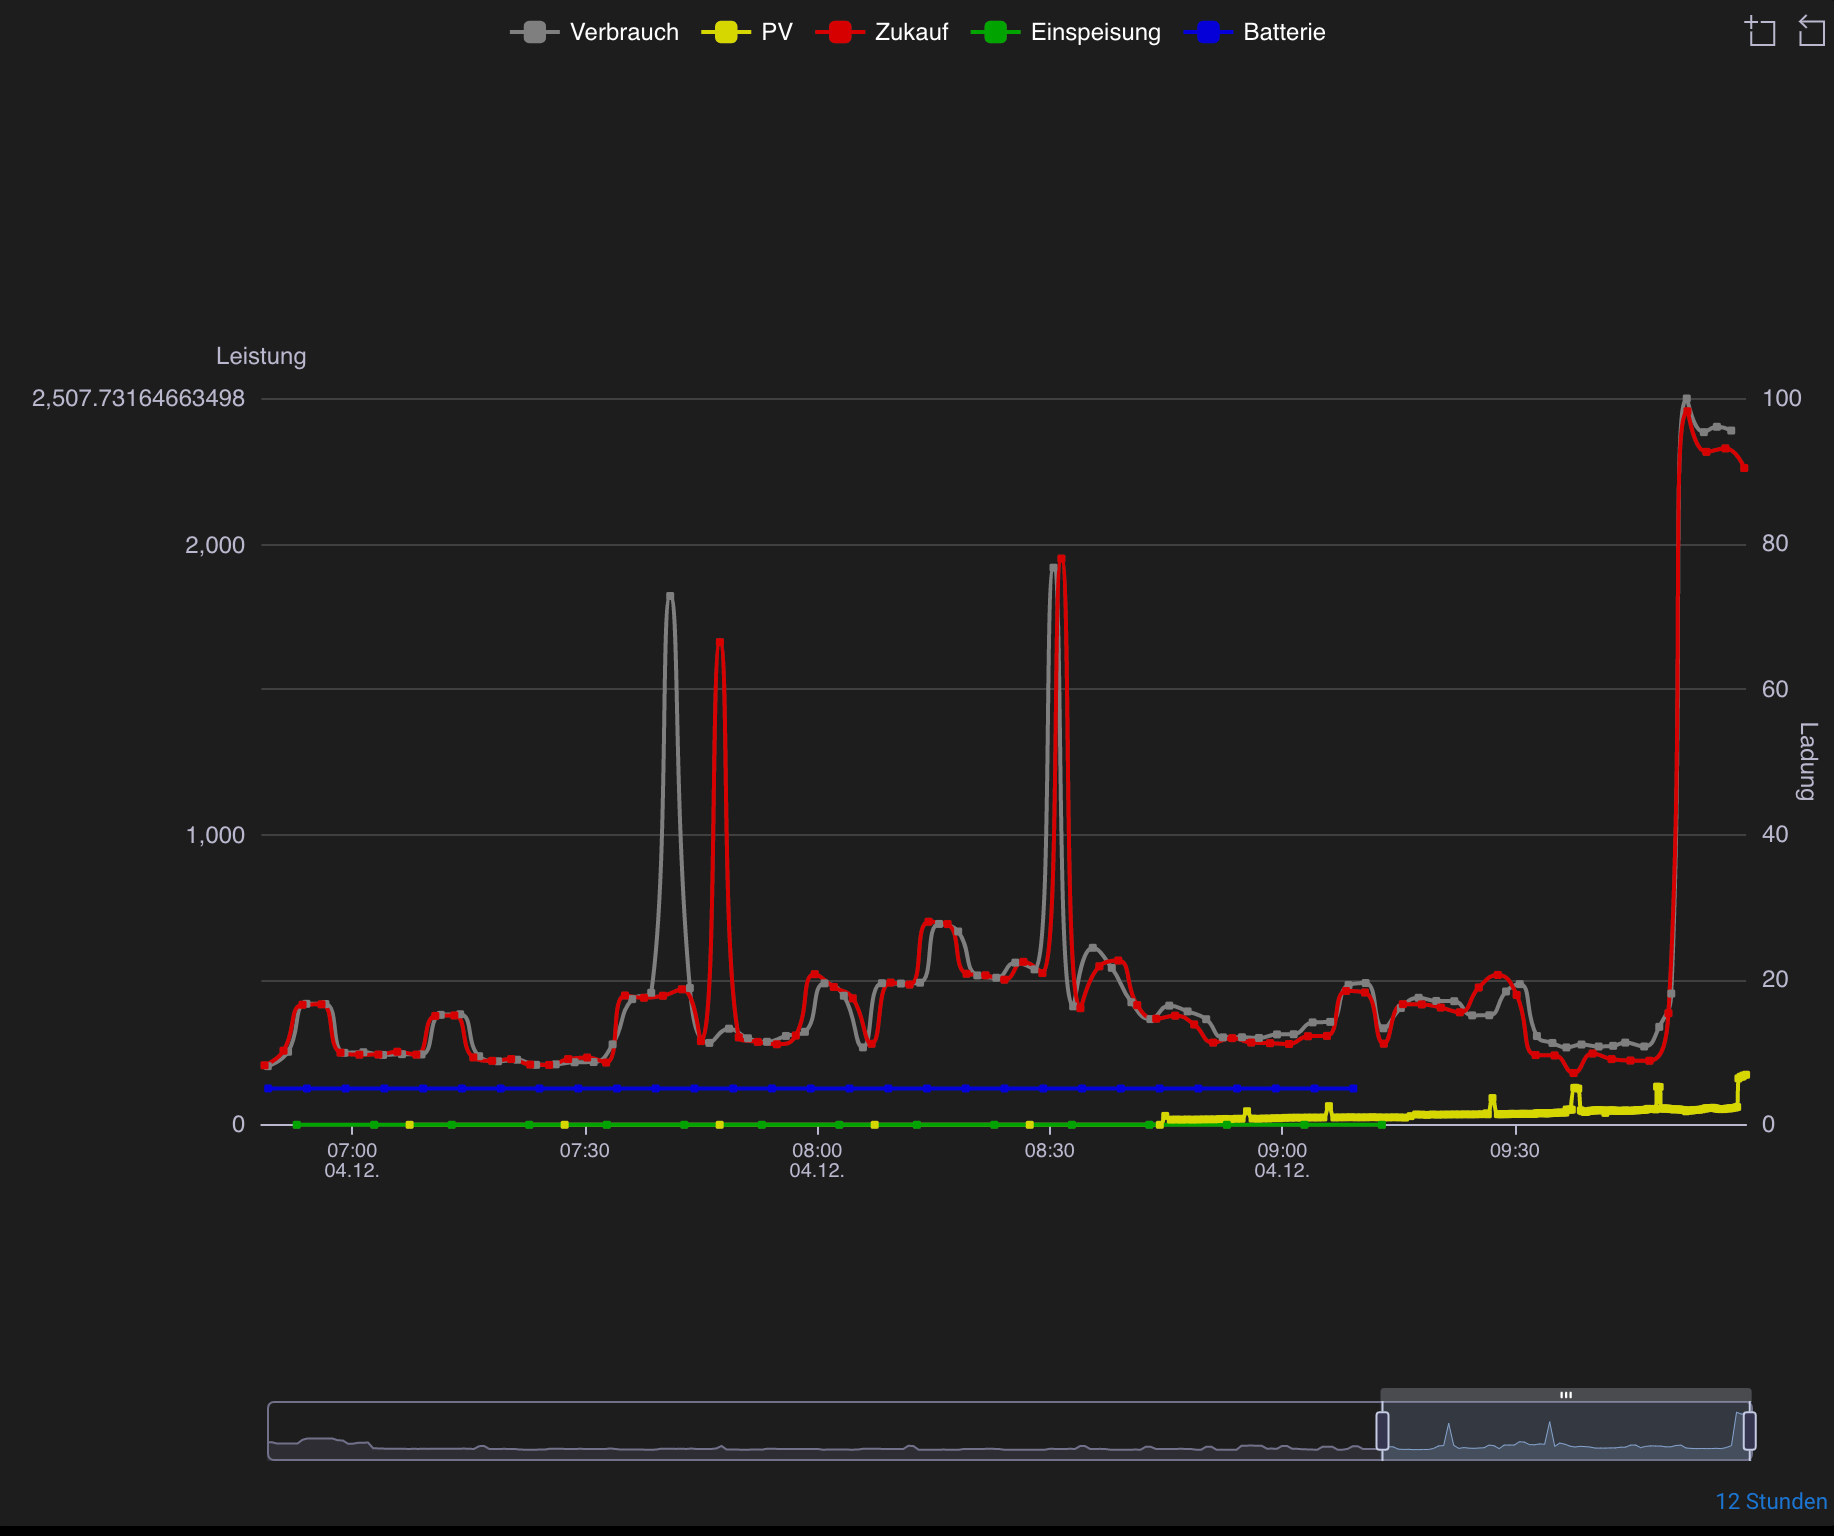The width and height of the screenshot is (1834, 1536).
Task: Click the left handle of zoom slider
Action: tap(1382, 1430)
